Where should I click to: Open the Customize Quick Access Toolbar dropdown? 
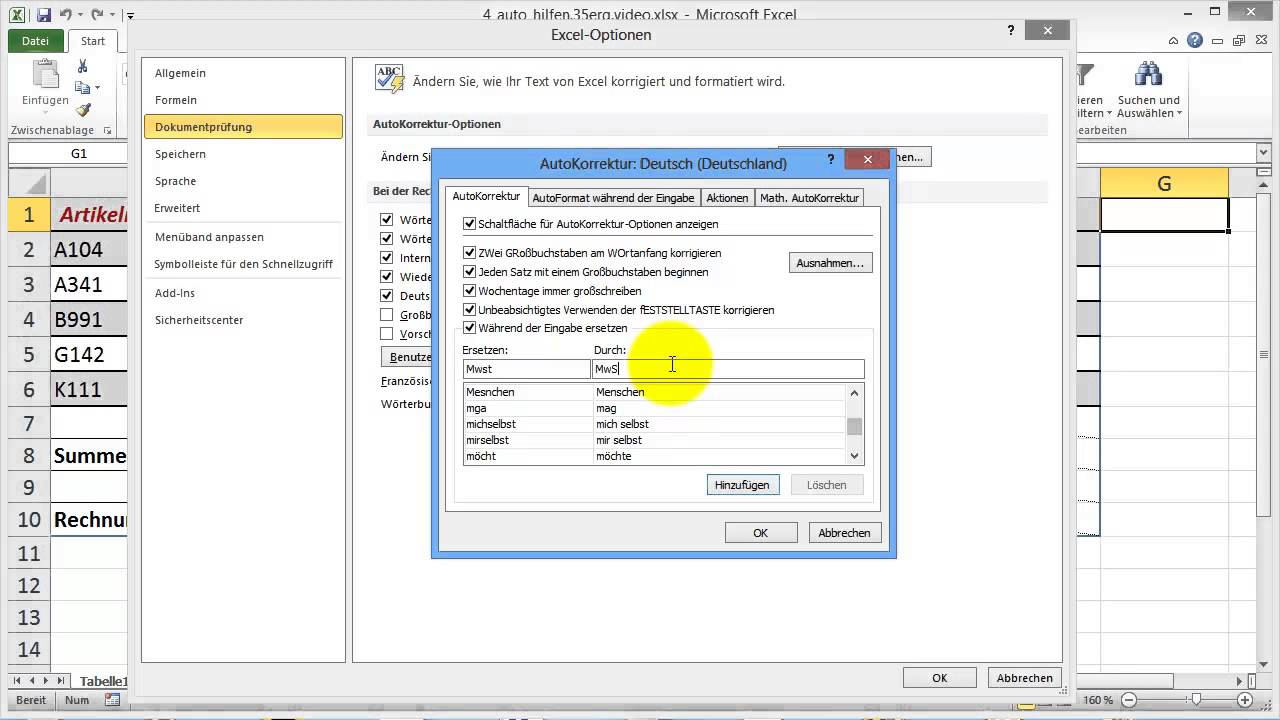[130, 16]
